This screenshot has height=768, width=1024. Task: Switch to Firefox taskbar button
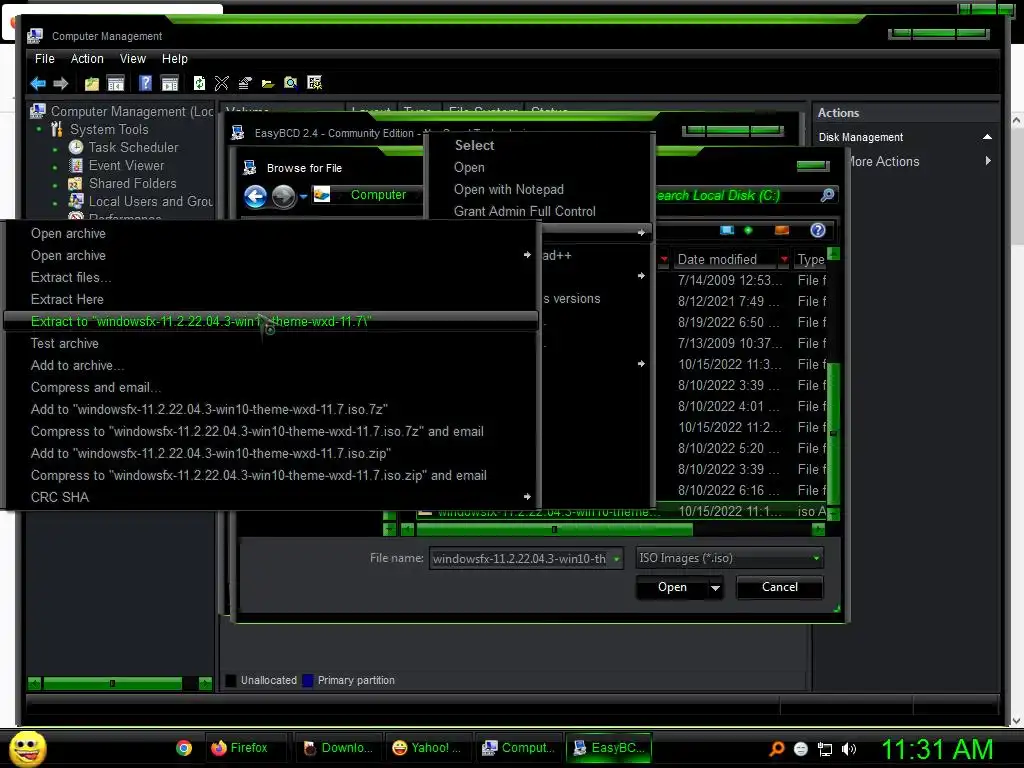246,748
